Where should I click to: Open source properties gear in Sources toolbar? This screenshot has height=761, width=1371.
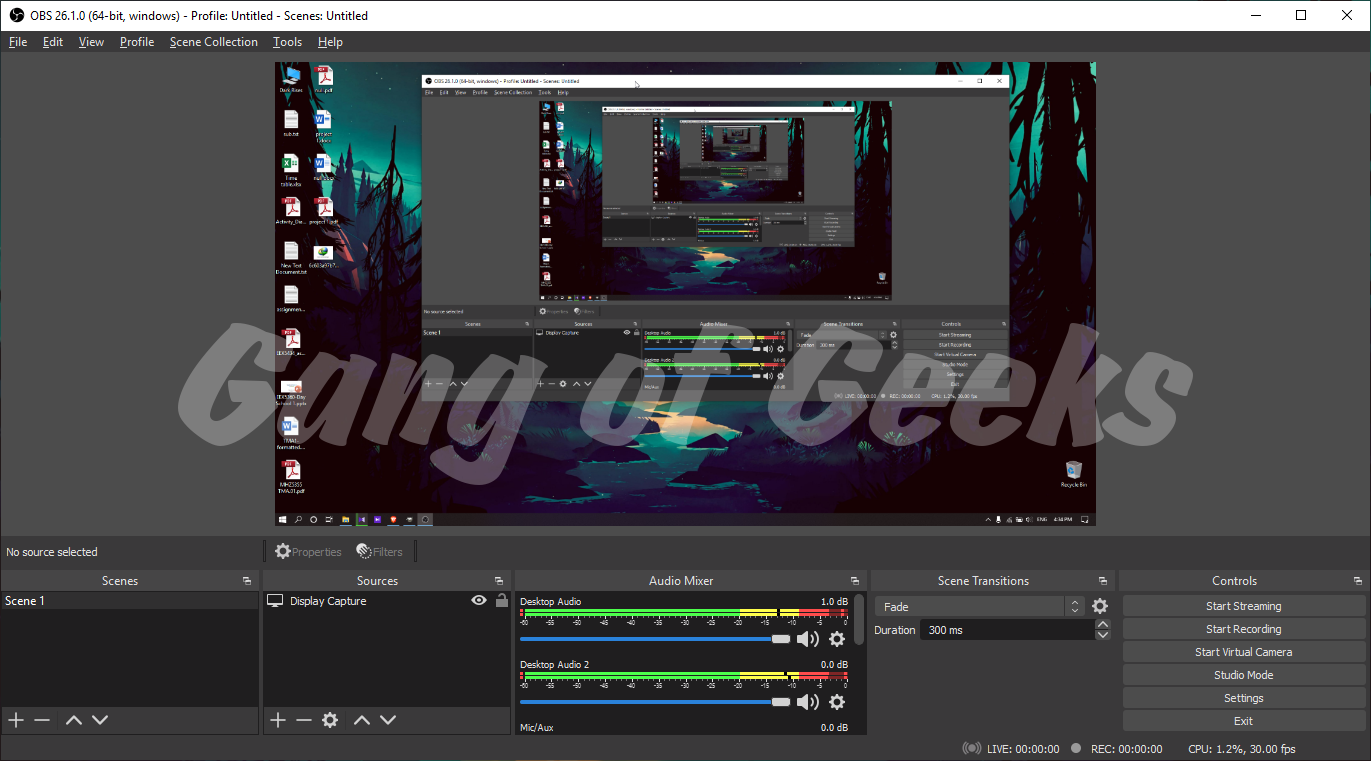(330, 720)
